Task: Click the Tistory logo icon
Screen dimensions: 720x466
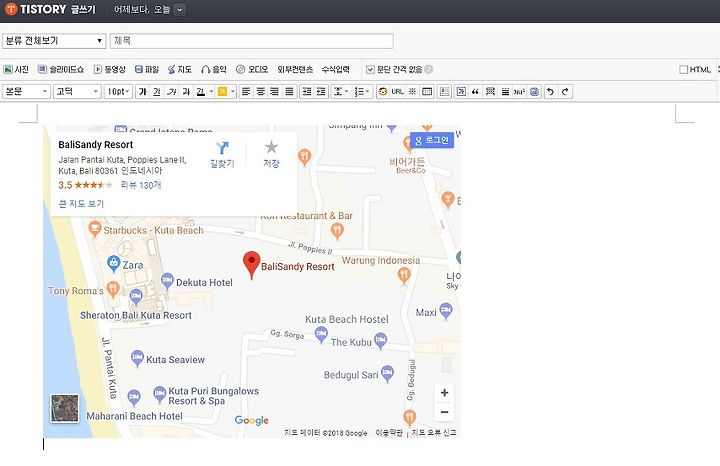Action: [x=11, y=9]
